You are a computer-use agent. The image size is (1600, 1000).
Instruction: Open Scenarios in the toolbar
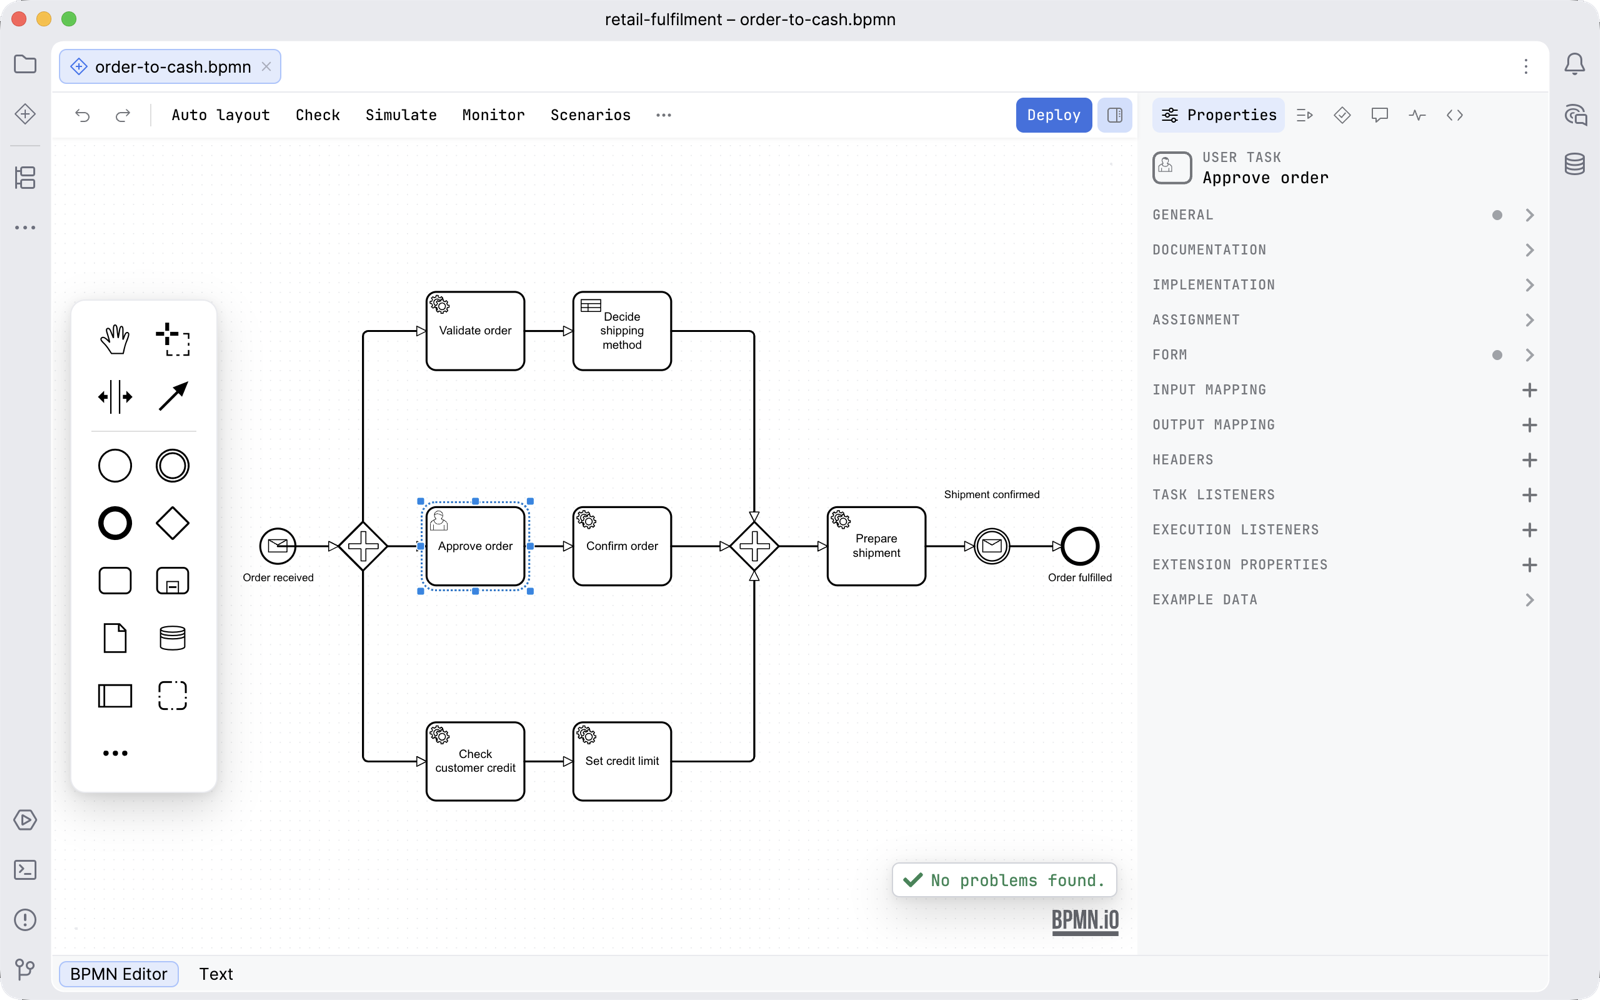point(590,115)
